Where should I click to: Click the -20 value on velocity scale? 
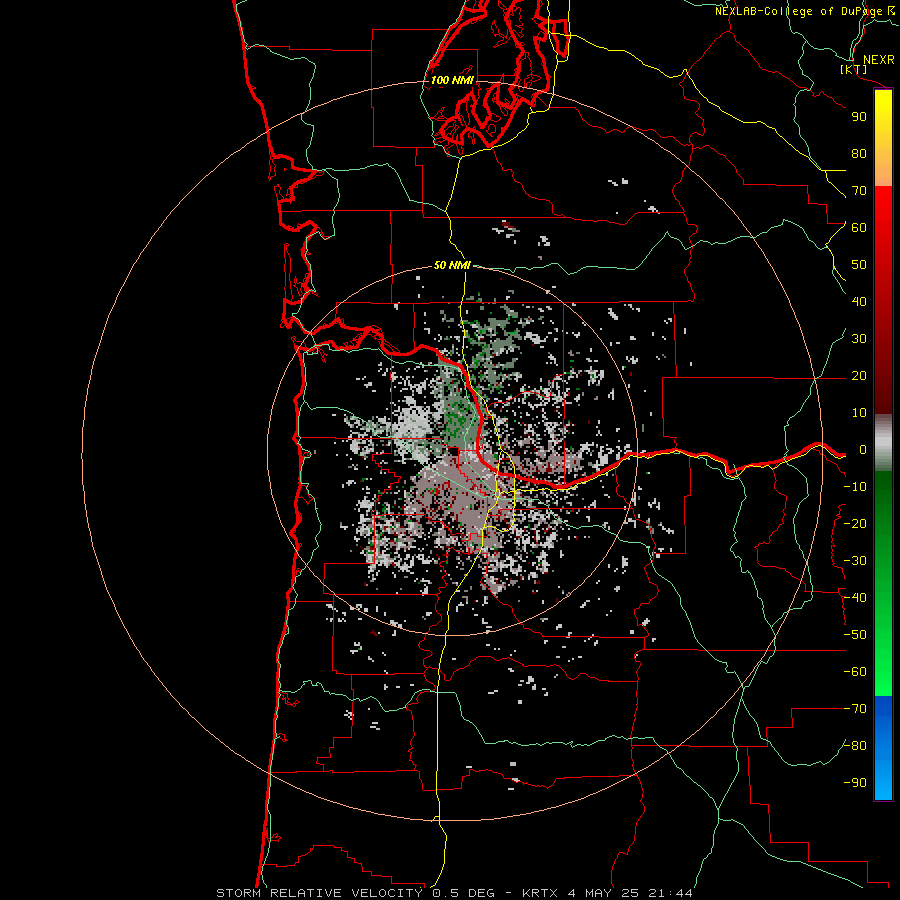[855, 524]
